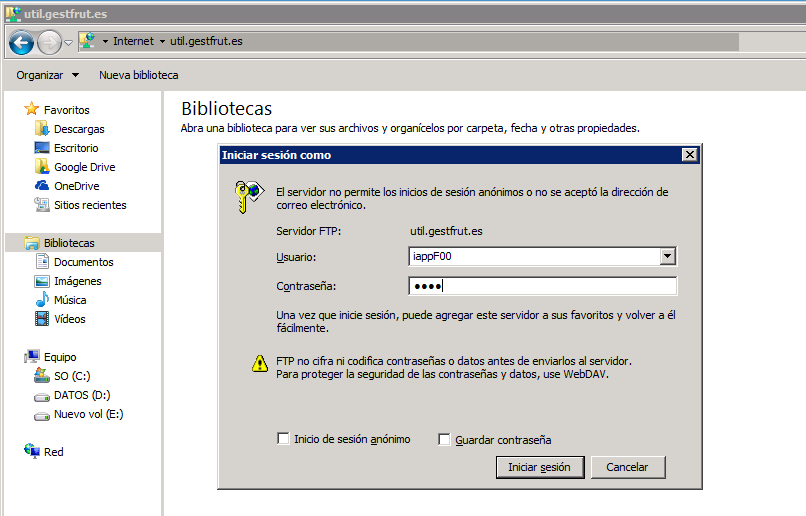Screen dimensions: 806x516
Task: Open the Google Drive icon in Favoritos
Action: coord(42,167)
